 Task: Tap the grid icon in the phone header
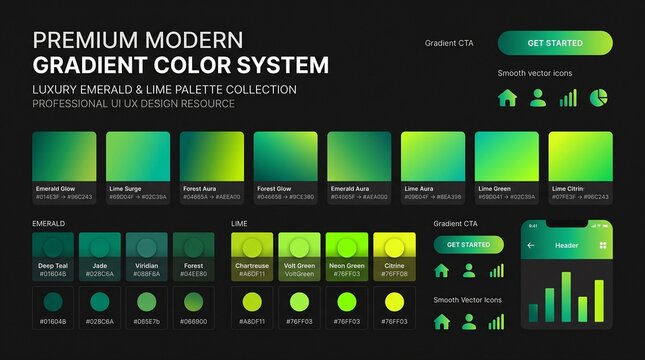click(603, 245)
